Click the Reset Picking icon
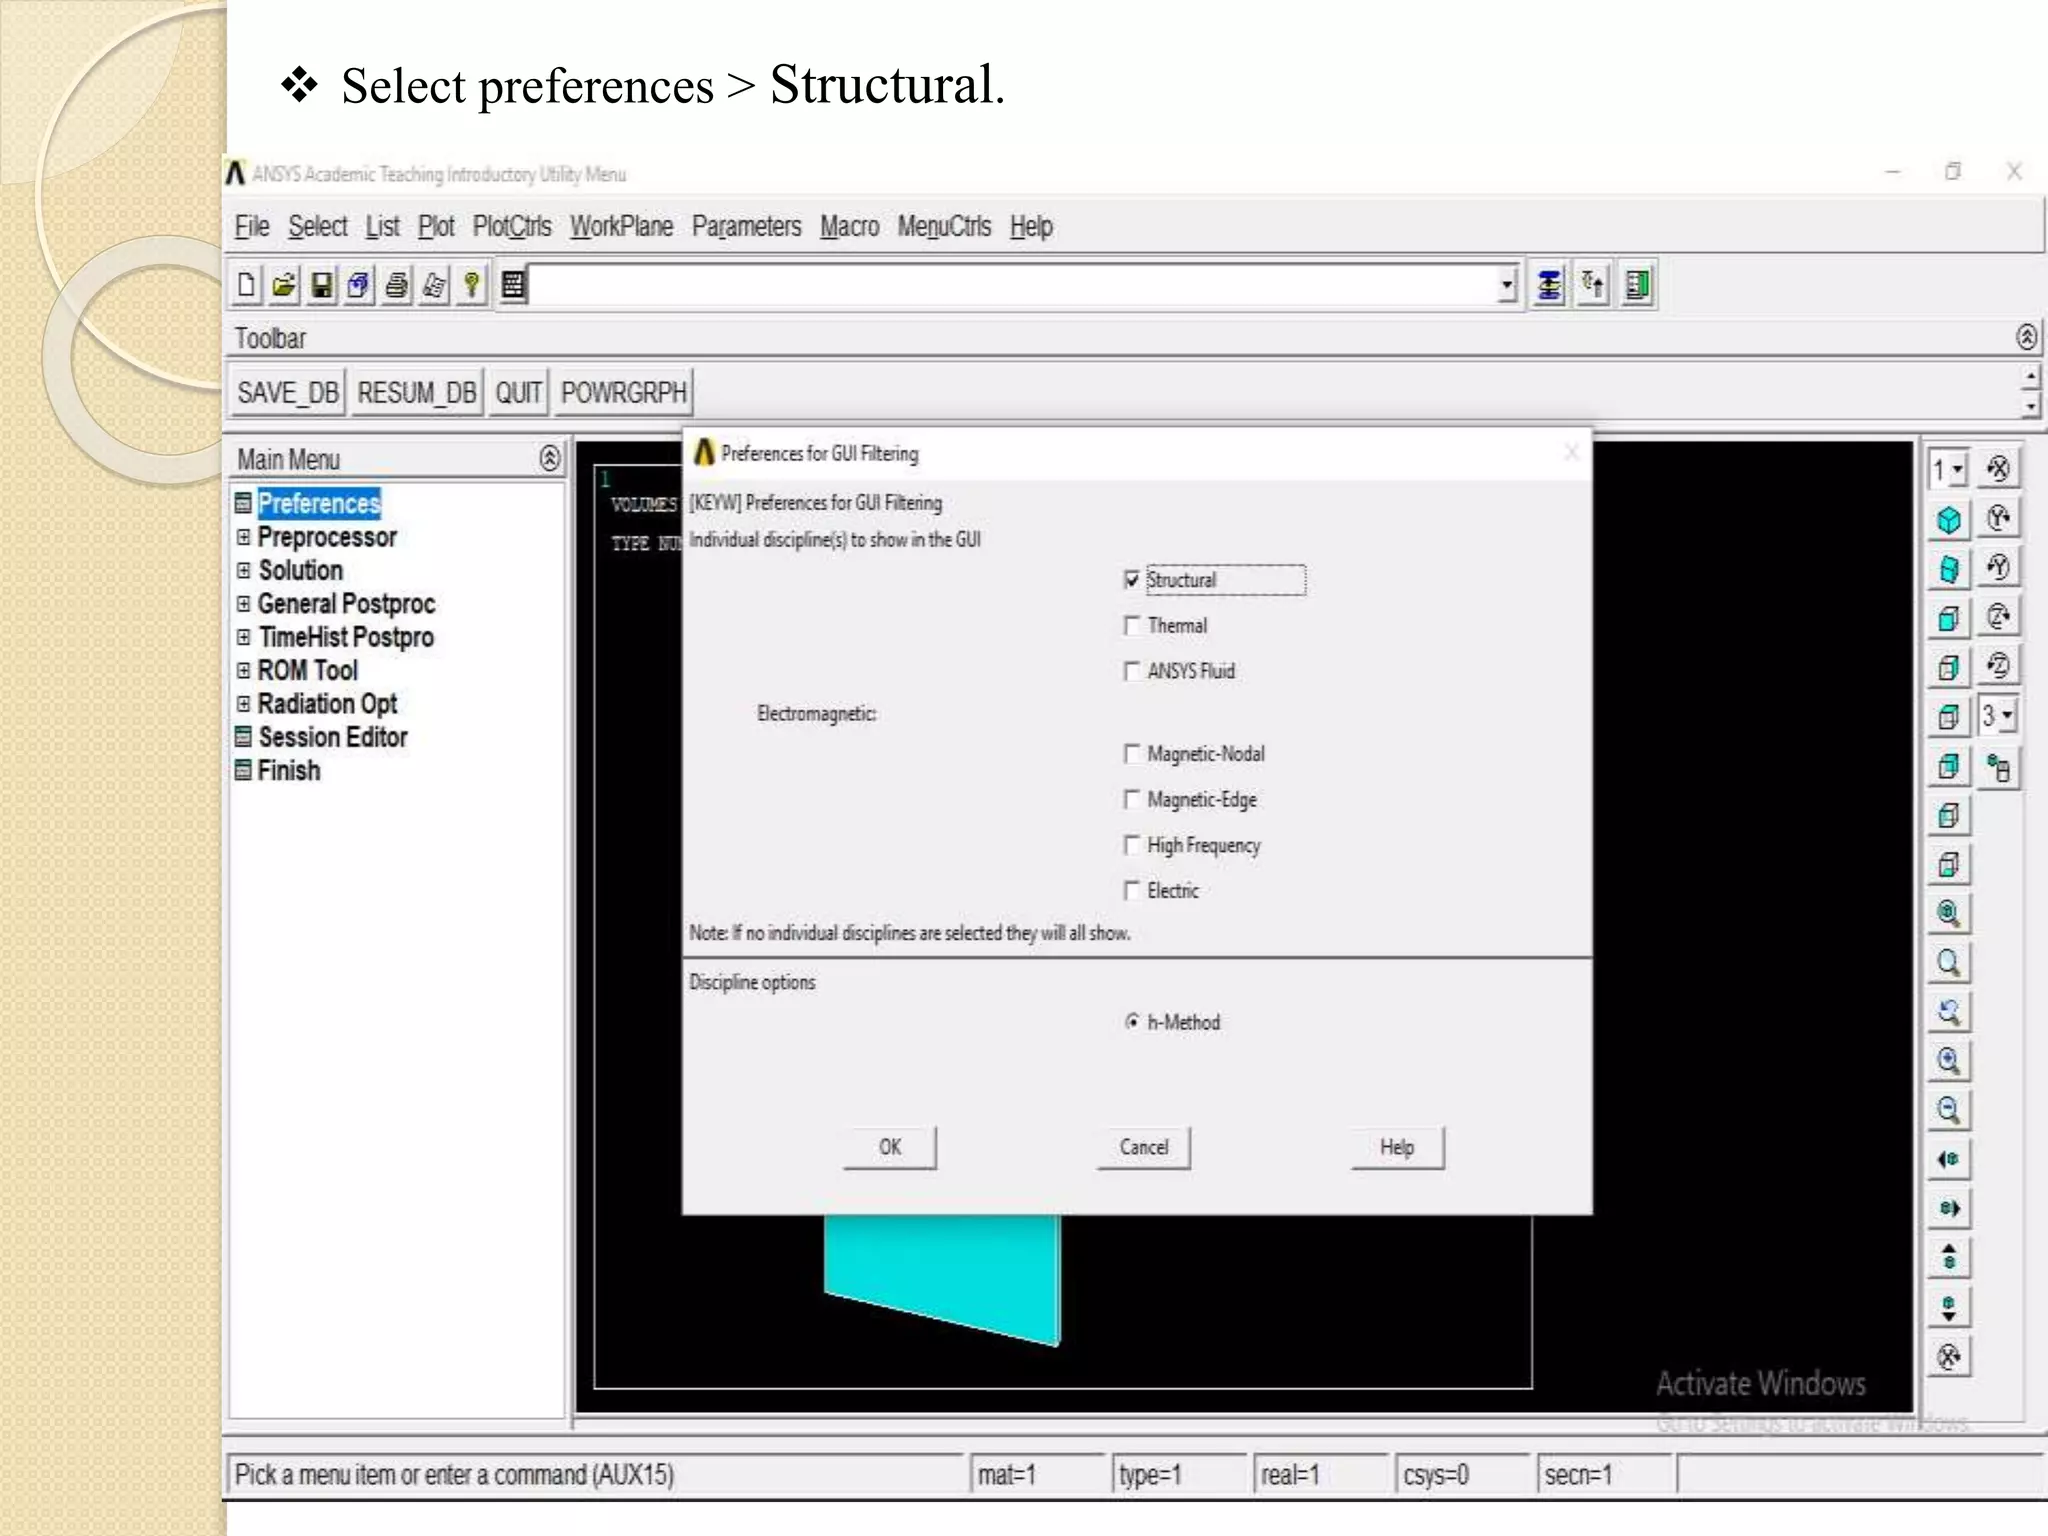 (1593, 286)
